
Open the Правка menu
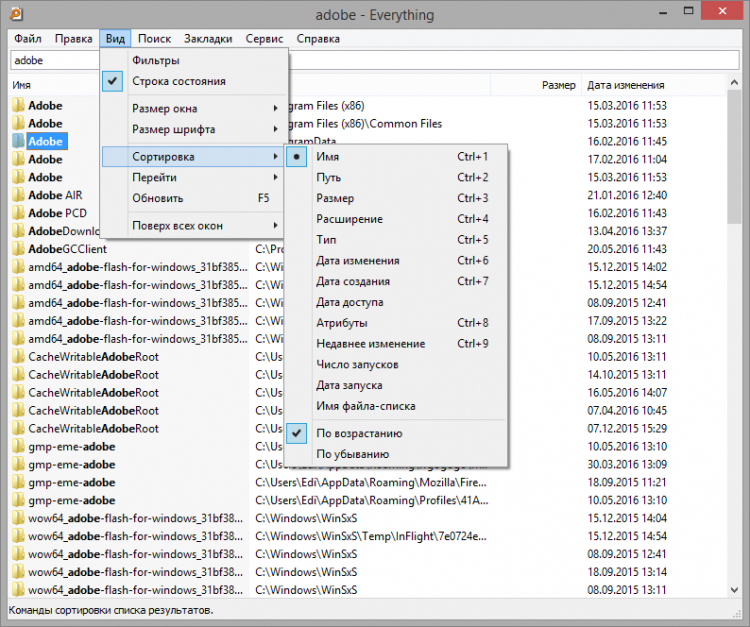coord(73,39)
